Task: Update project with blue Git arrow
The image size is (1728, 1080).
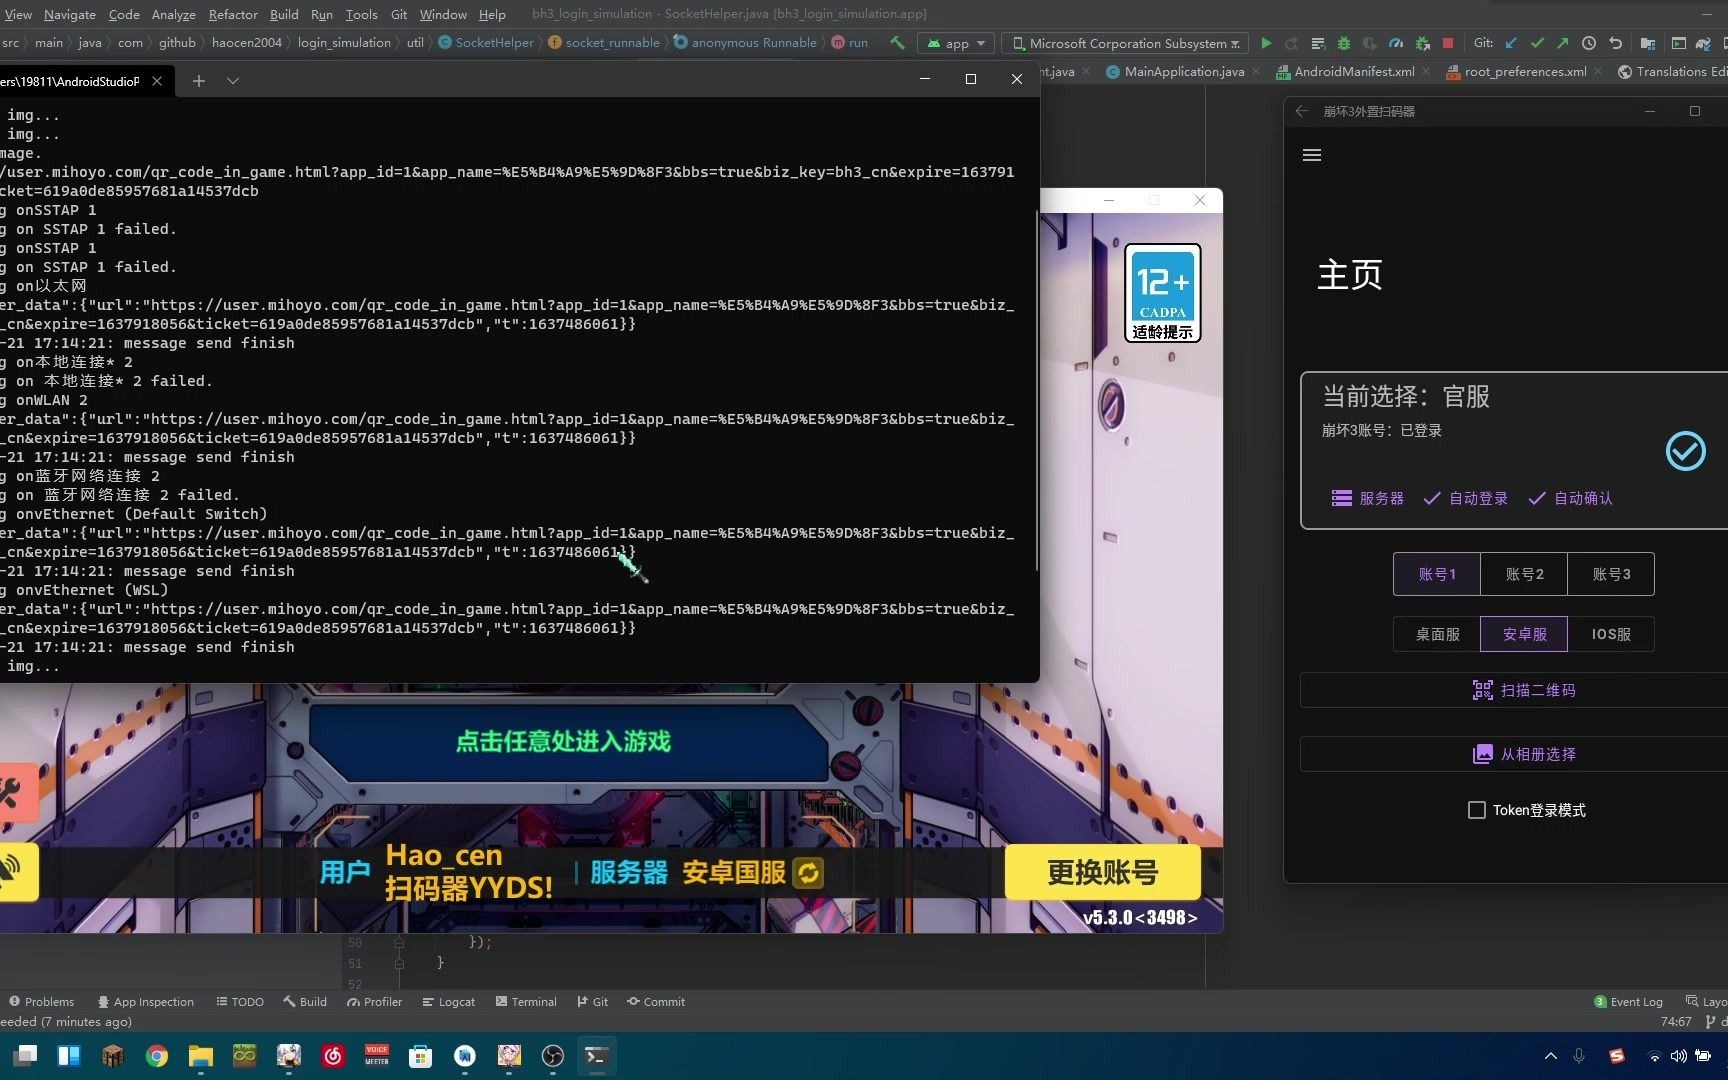Action: [x=1512, y=43]
